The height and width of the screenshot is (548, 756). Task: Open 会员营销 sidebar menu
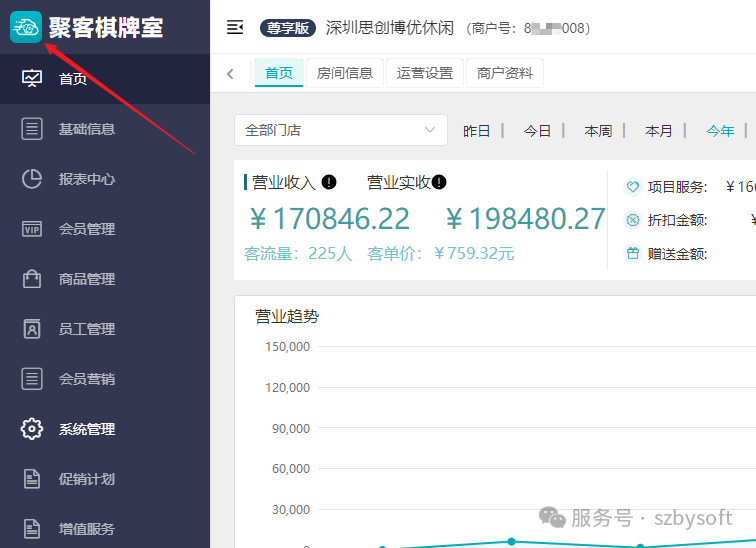click(105, 379)
